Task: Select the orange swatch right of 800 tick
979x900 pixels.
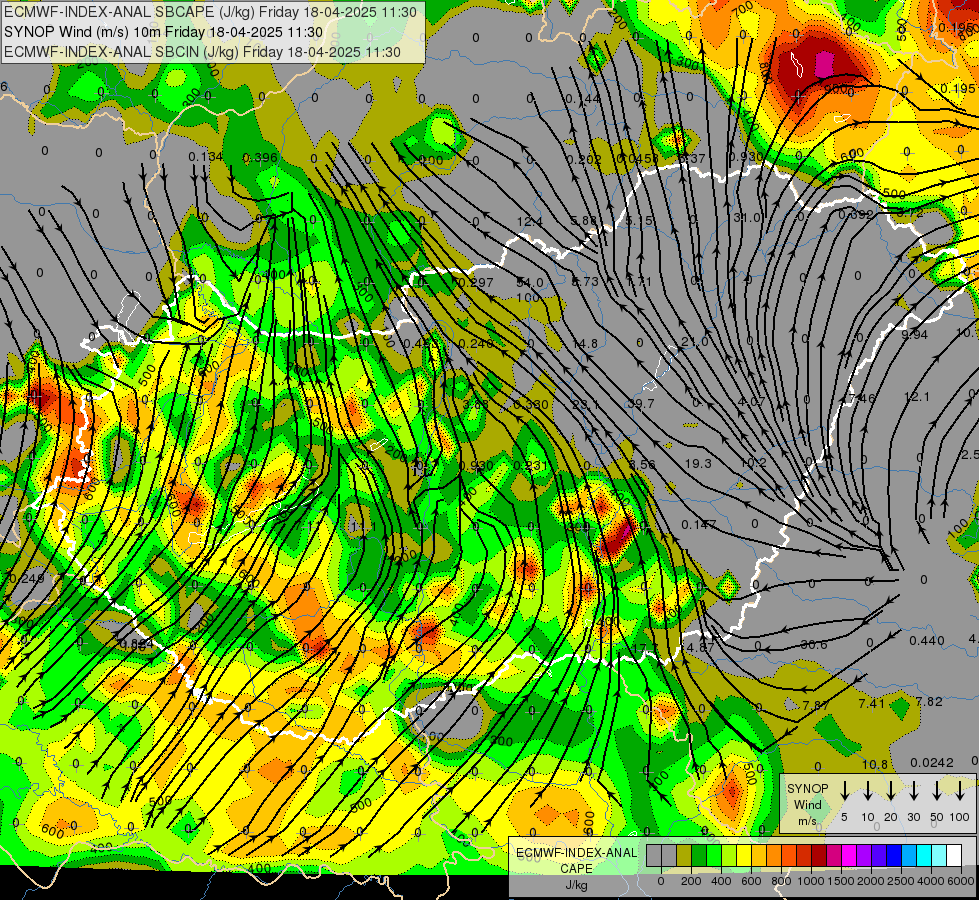Action: pyautogui.click(x=790, y=855)
